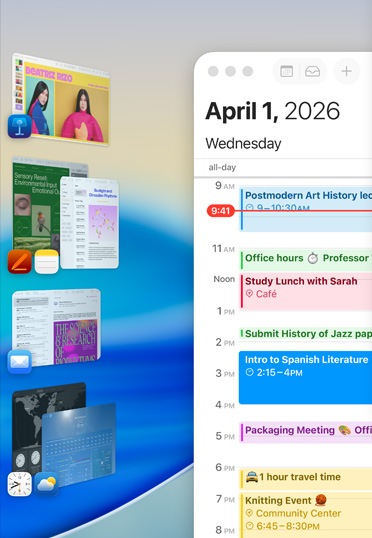Click the all-day row label
This screenshot has width=372, height=538.
pyautogui.click(x=222, y=167)
